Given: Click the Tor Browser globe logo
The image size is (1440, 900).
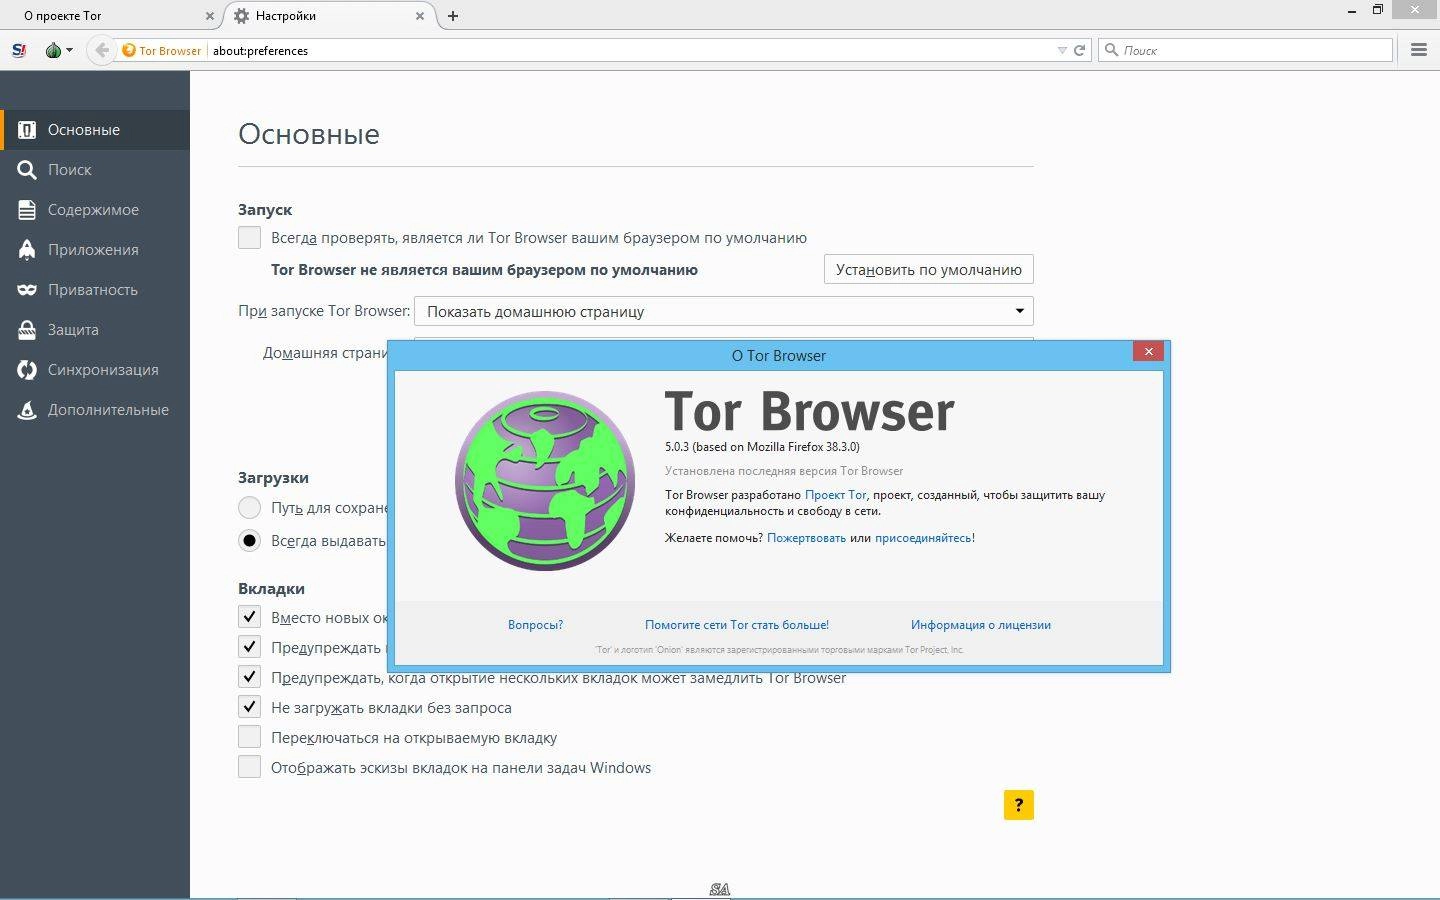Looking at the screenshot, I should 545,481.
